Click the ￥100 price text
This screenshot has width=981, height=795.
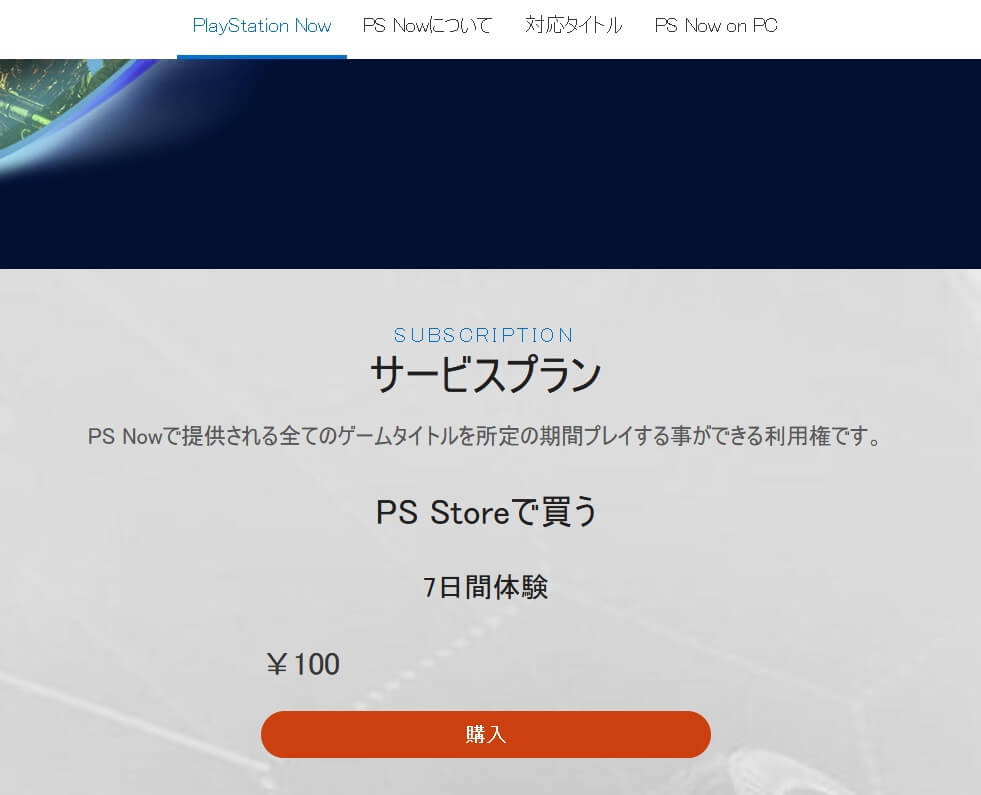coord(303,664)
